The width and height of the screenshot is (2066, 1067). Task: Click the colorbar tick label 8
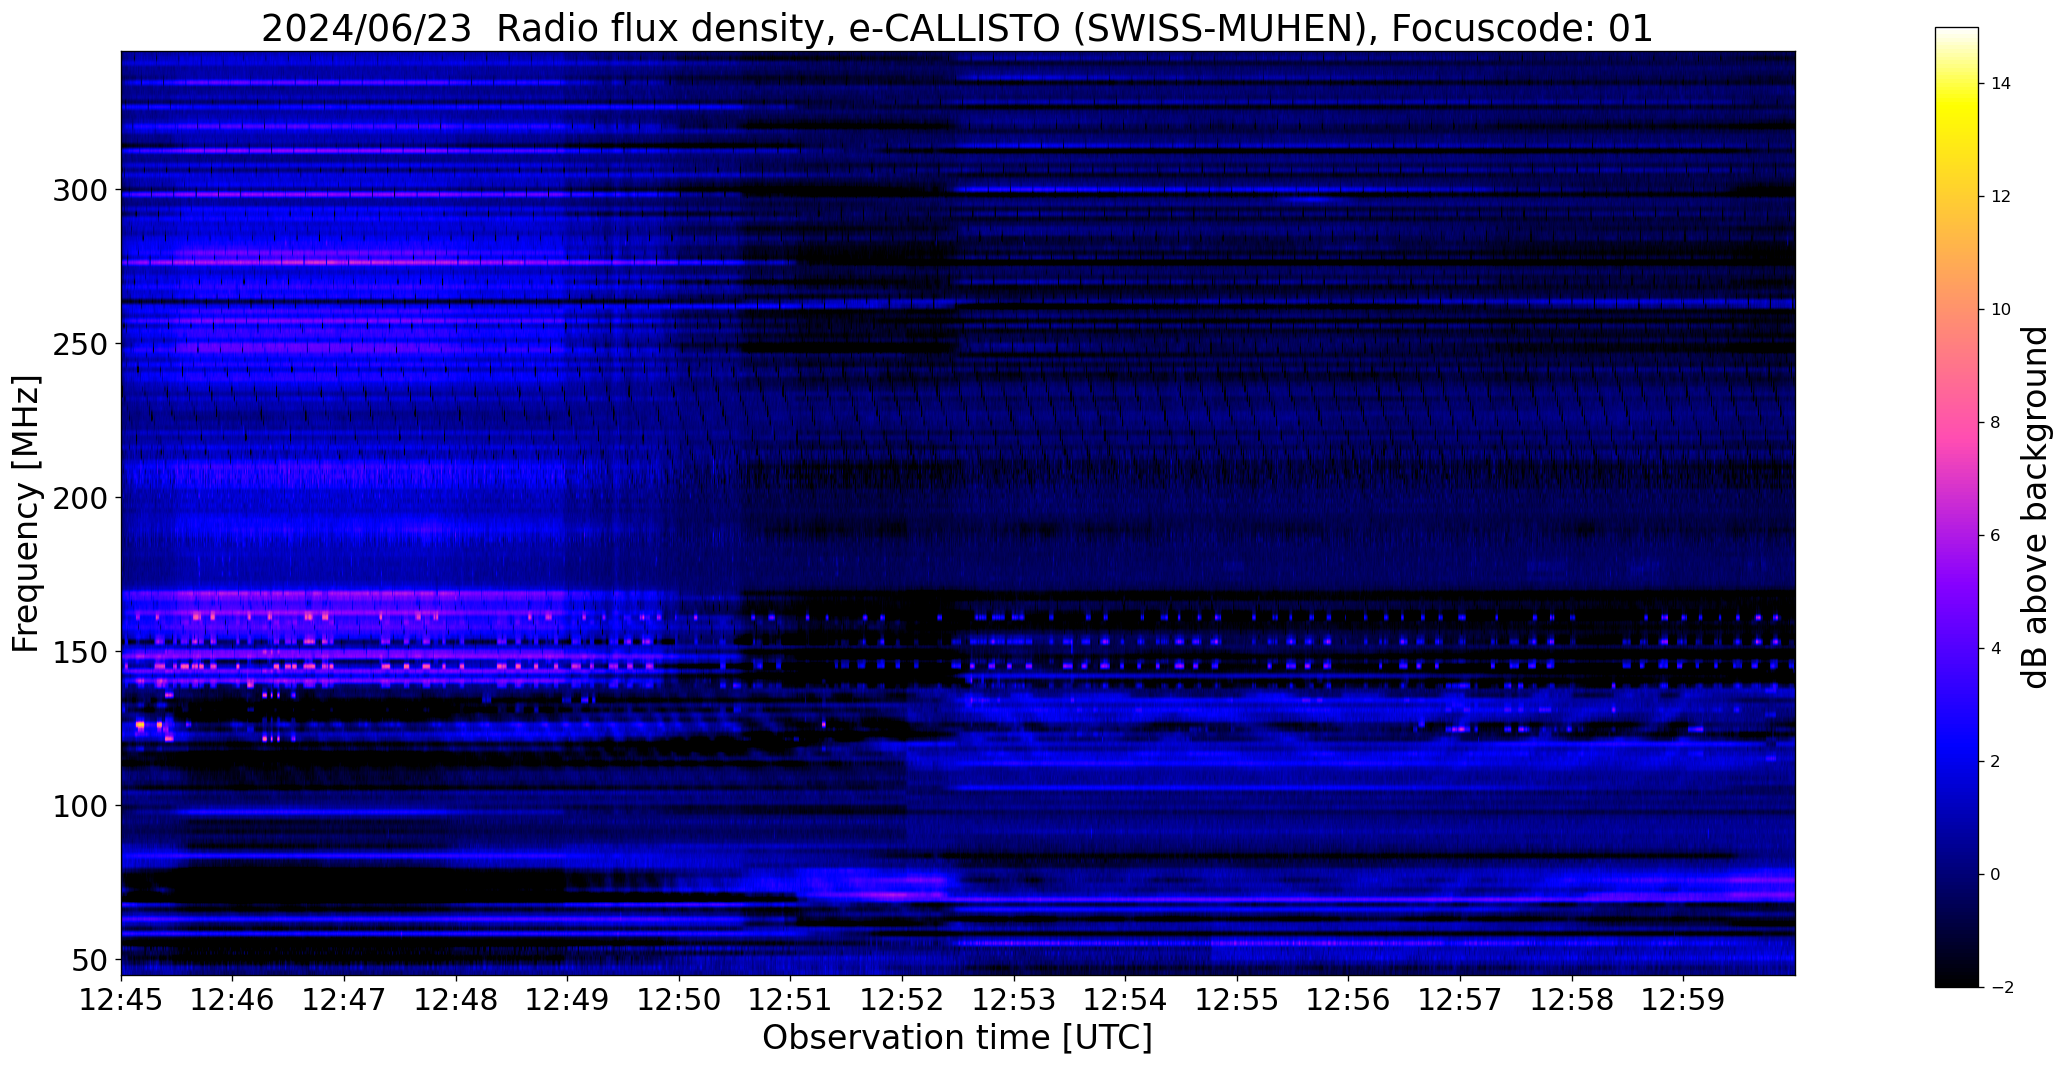1996,423
